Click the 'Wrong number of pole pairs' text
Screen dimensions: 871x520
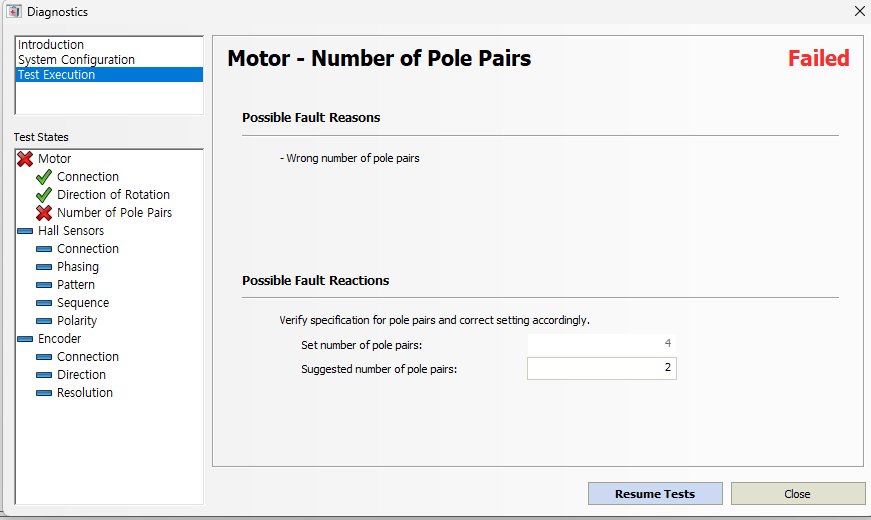353,158
